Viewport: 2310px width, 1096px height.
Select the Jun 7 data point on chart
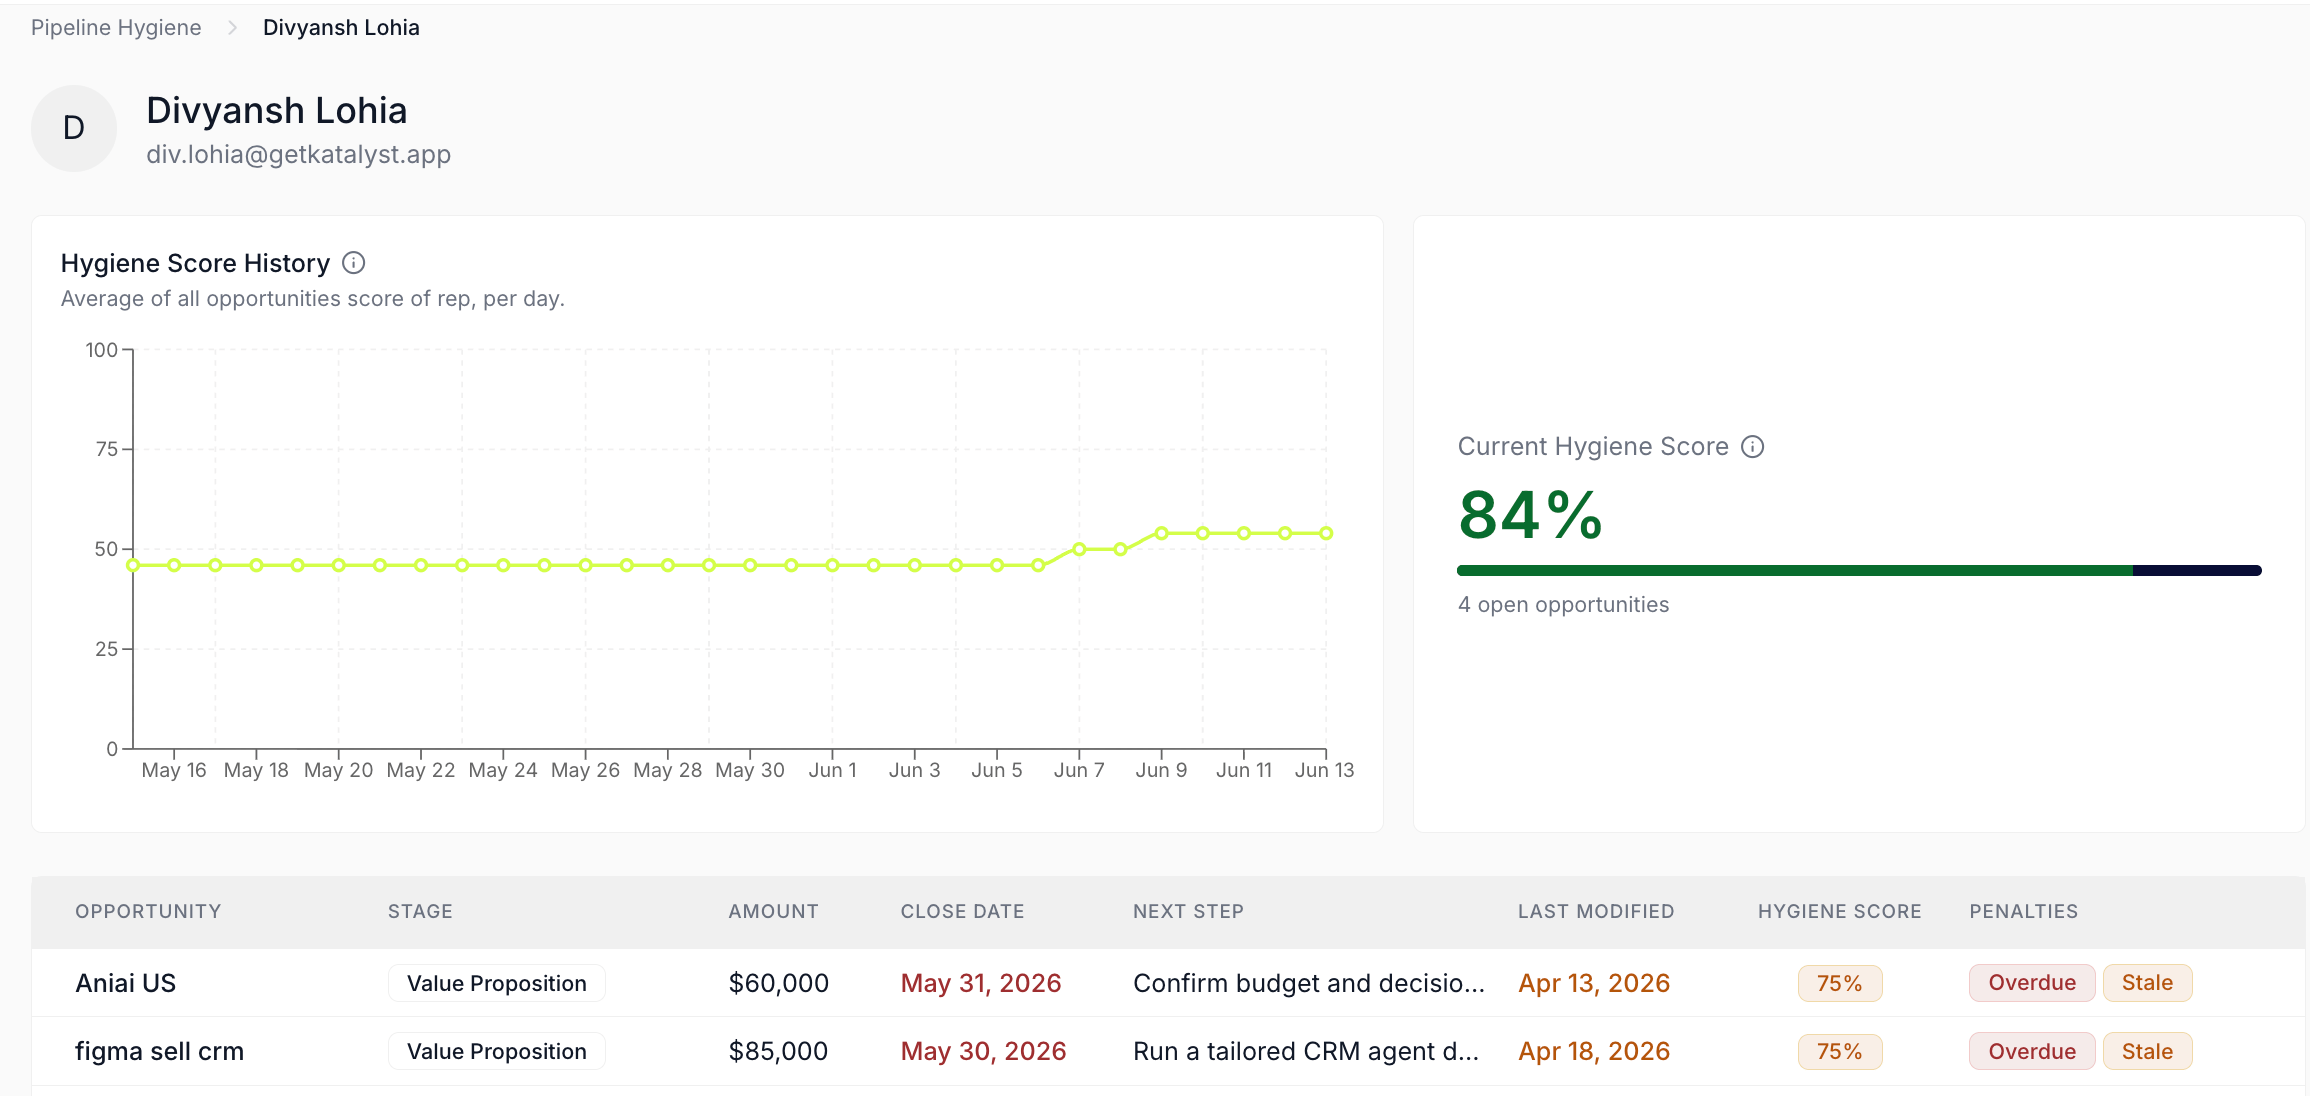(1079, 549)
